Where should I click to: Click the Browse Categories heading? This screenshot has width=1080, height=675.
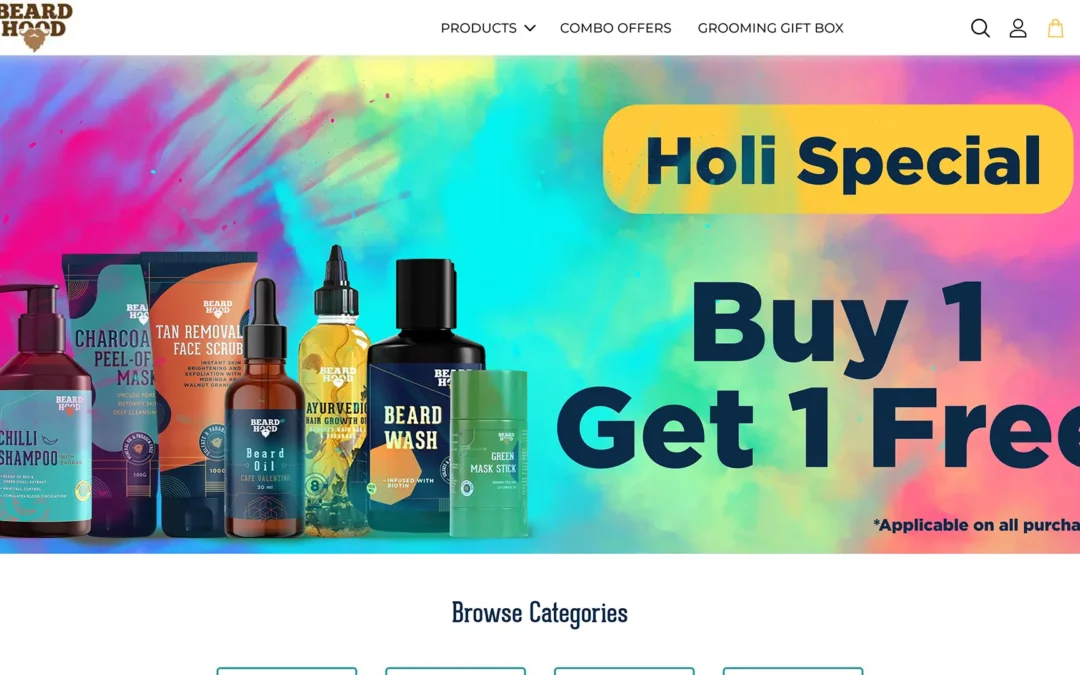coord(539,613)
